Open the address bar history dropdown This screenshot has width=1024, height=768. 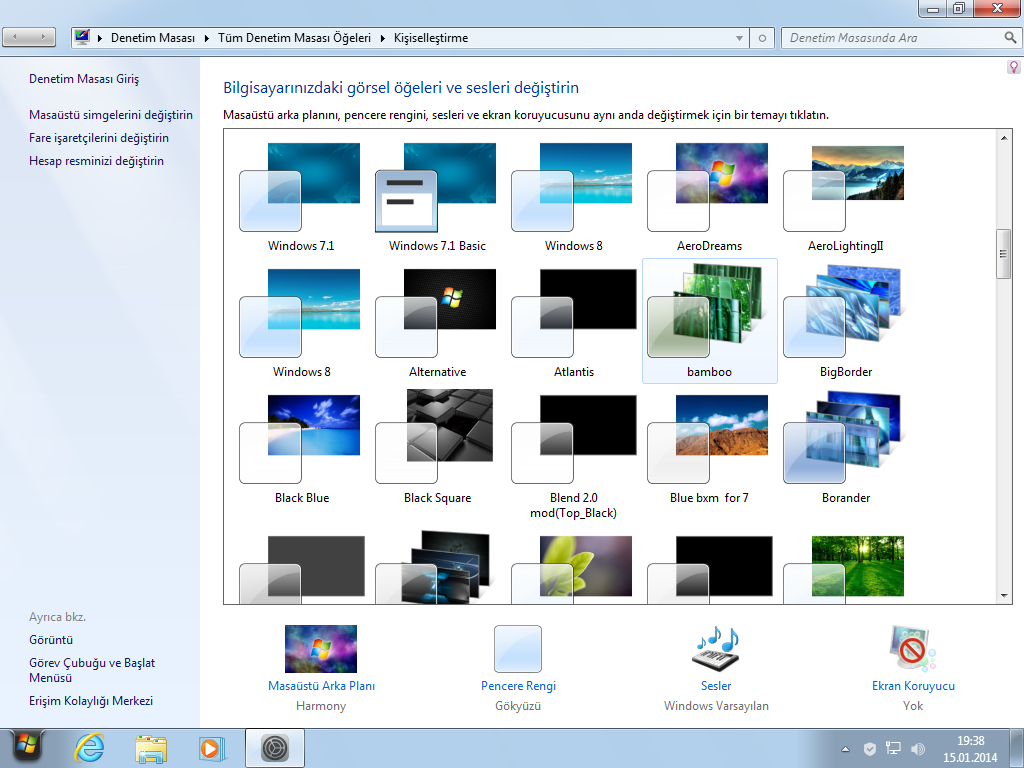coord(740,38)
